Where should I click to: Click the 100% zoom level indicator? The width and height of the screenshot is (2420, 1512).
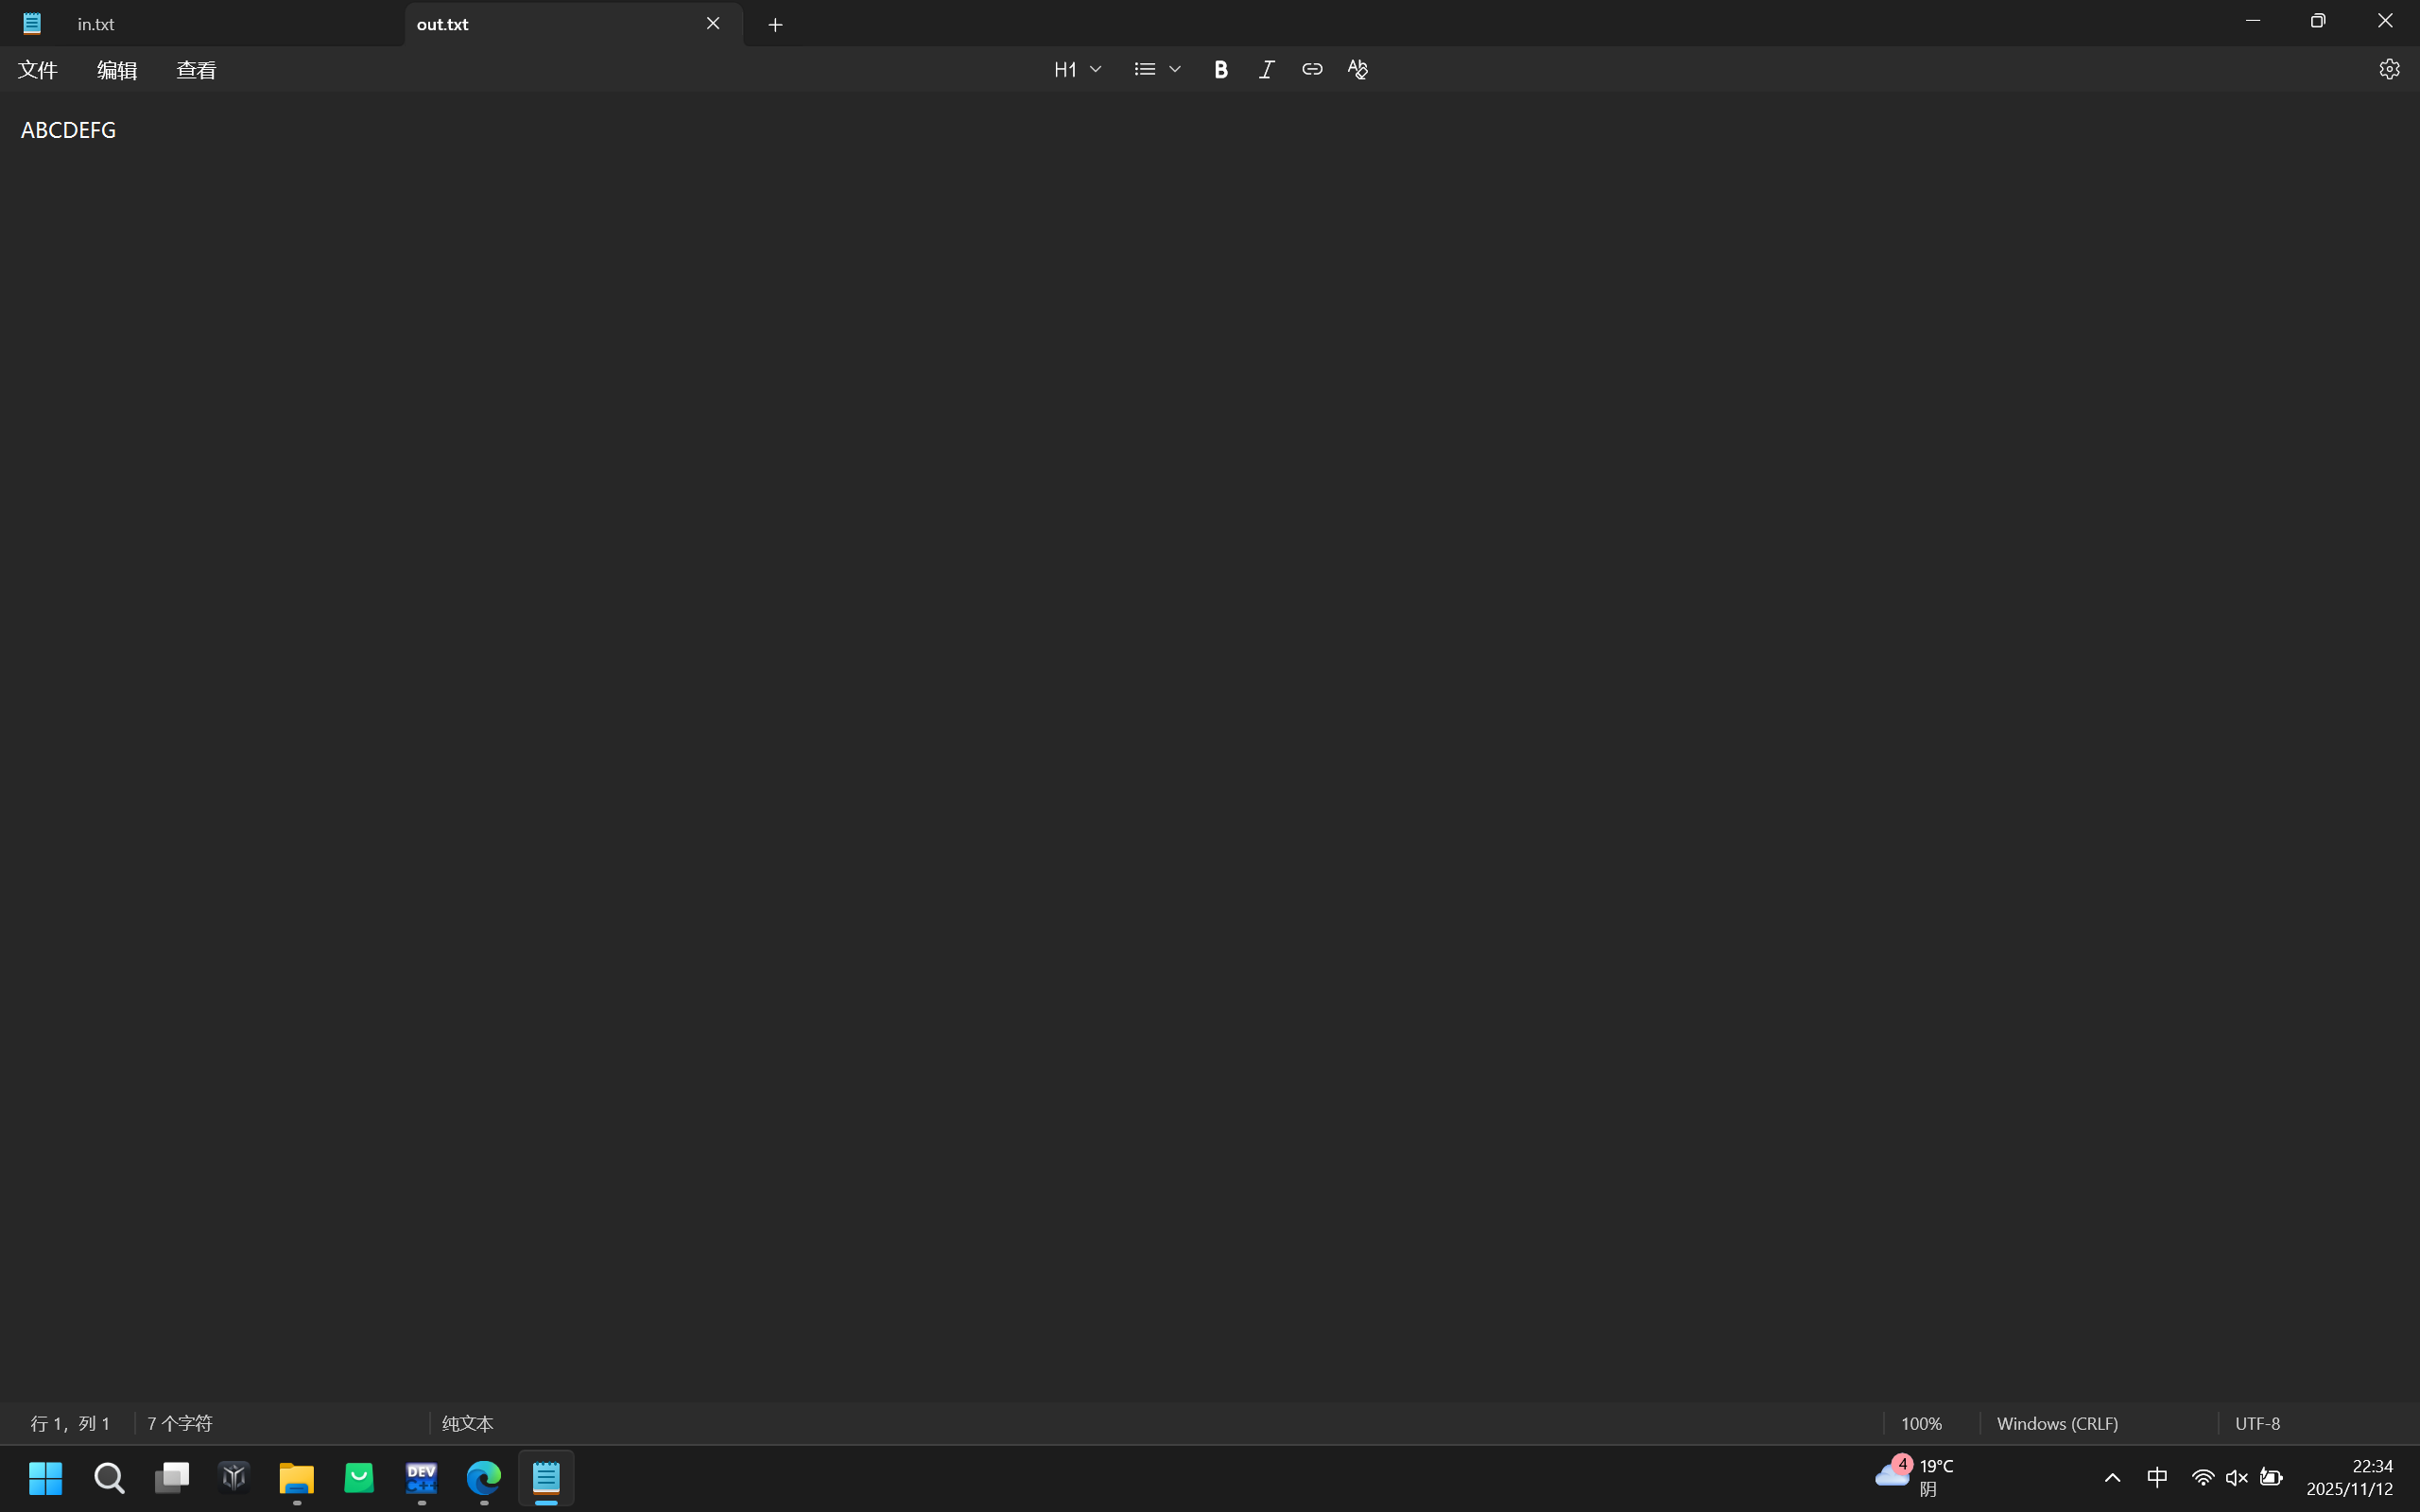pos(1921,1422)
